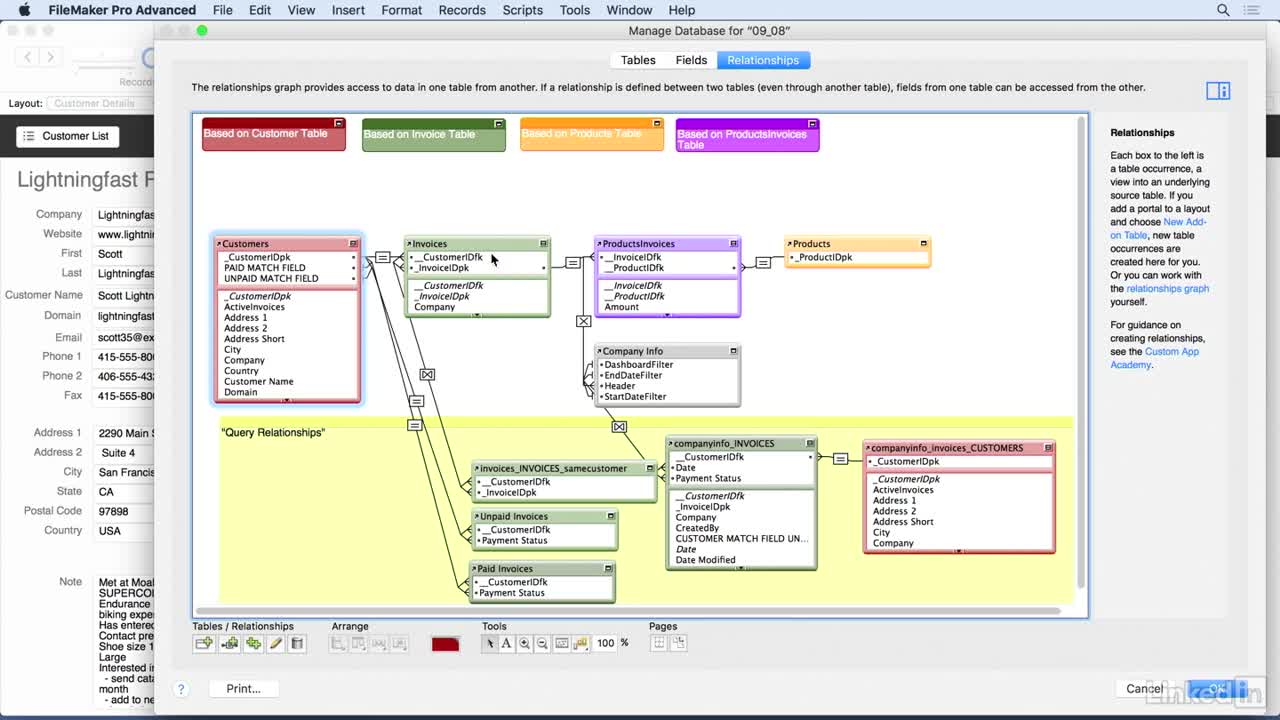The height and width of the screenshot is (720, 1280).
Task: Click the equals operator between ProductsInvoices and Products
Action: [763, 263]
